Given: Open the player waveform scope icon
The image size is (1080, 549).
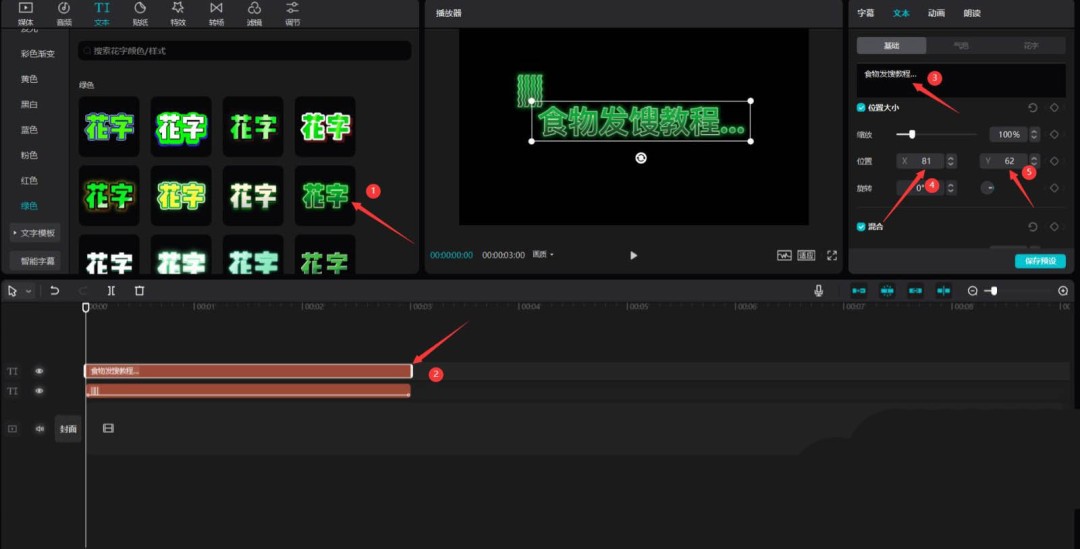Looking at the screenshot, I should click(784, 255).
